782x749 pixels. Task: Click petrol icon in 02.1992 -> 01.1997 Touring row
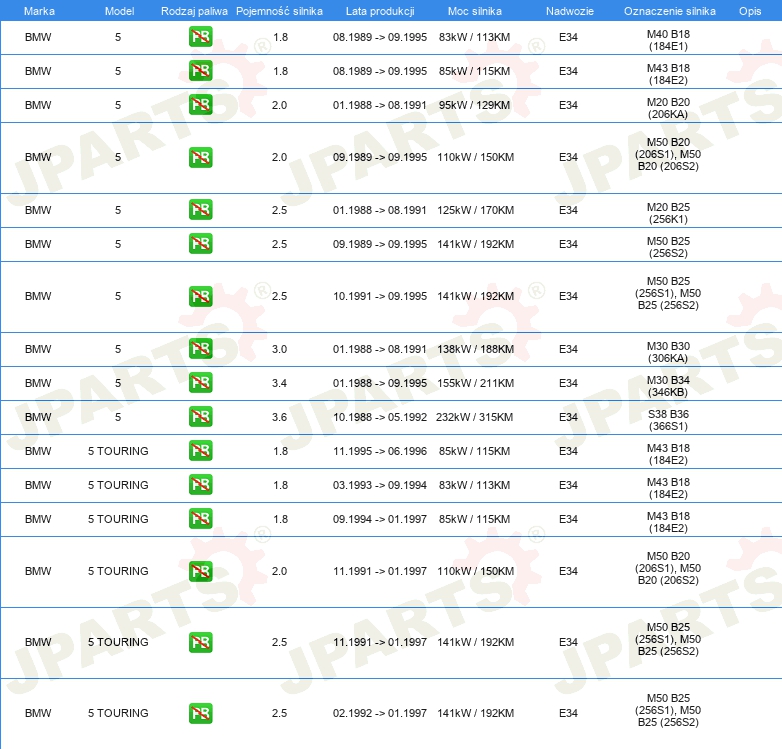point(200,713)
